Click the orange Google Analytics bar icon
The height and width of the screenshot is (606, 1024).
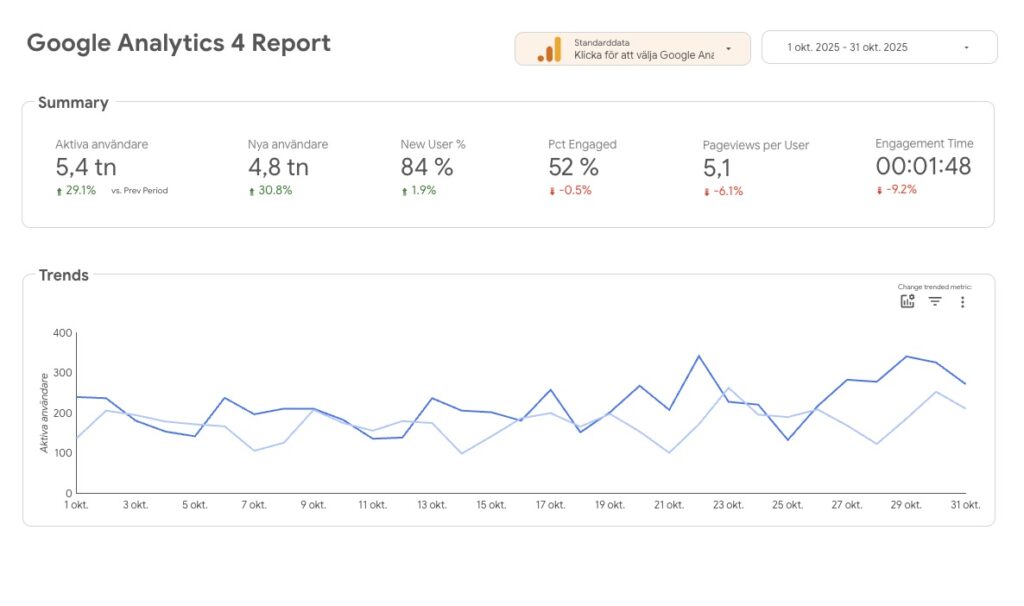pyautogui.click(x=549, y=49)
